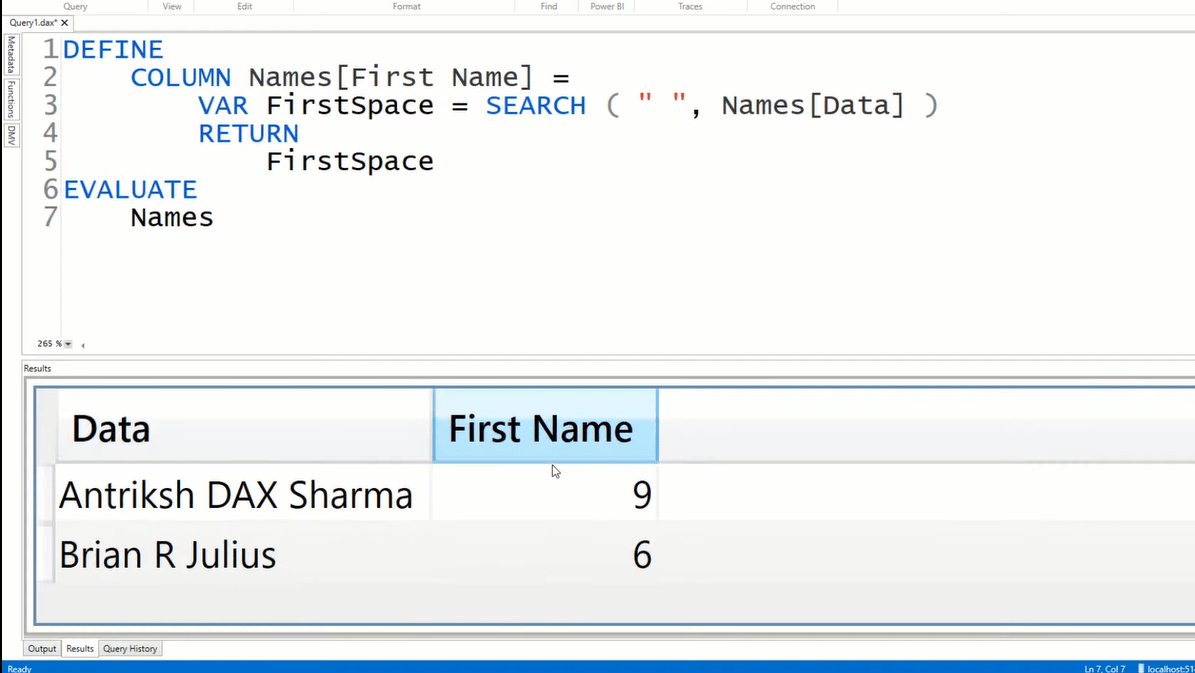The height and width of the screenshot is (673, 1195).
Task: Open the Metadata side panel
Action: (11, 54)
